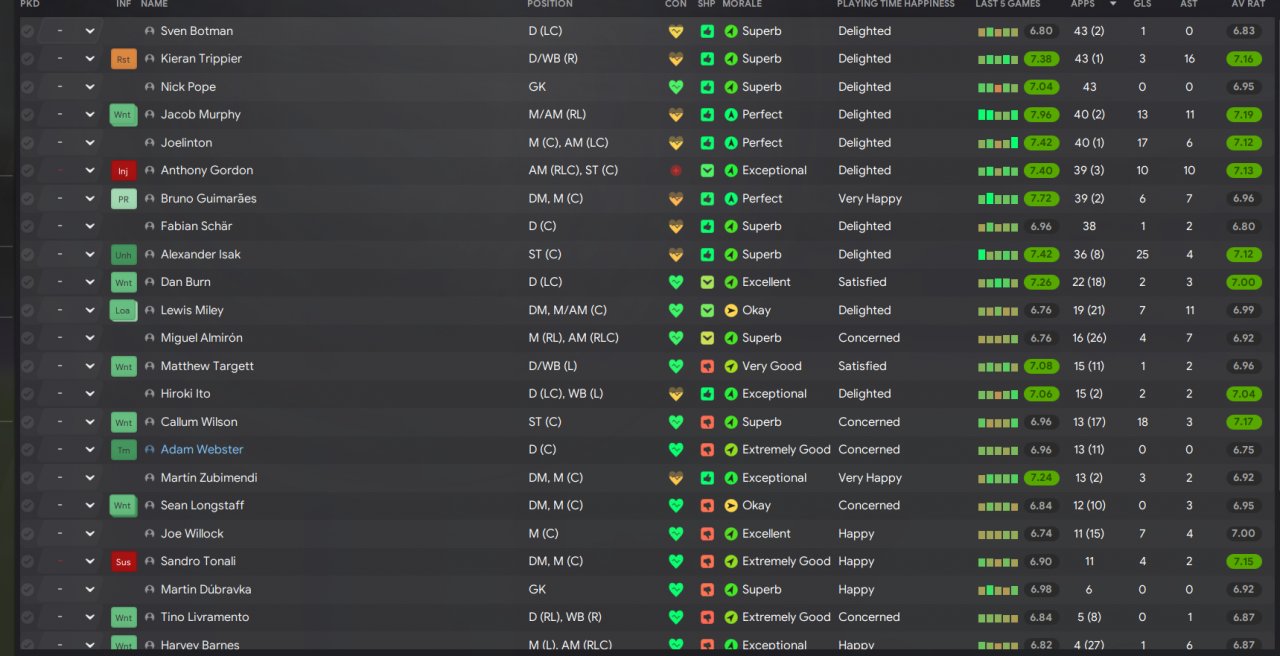Click Alexander Isak's Unh unhappy status icon
Viewport: 1280px width, 656px height.
click(x=123, y=255)
